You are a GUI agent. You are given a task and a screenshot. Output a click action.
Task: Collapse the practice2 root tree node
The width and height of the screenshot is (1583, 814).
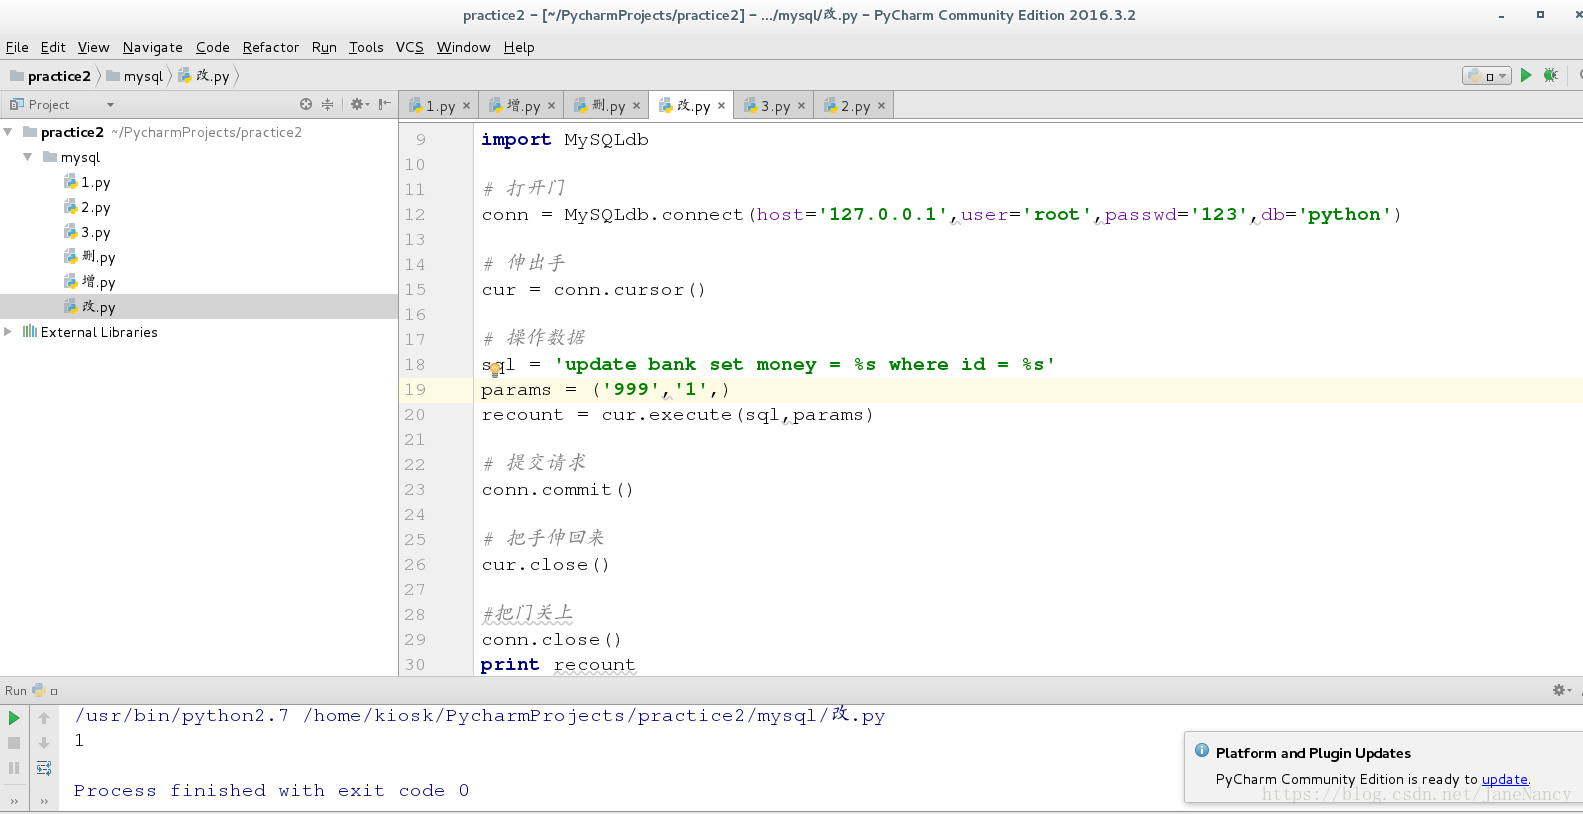[8, 132]
